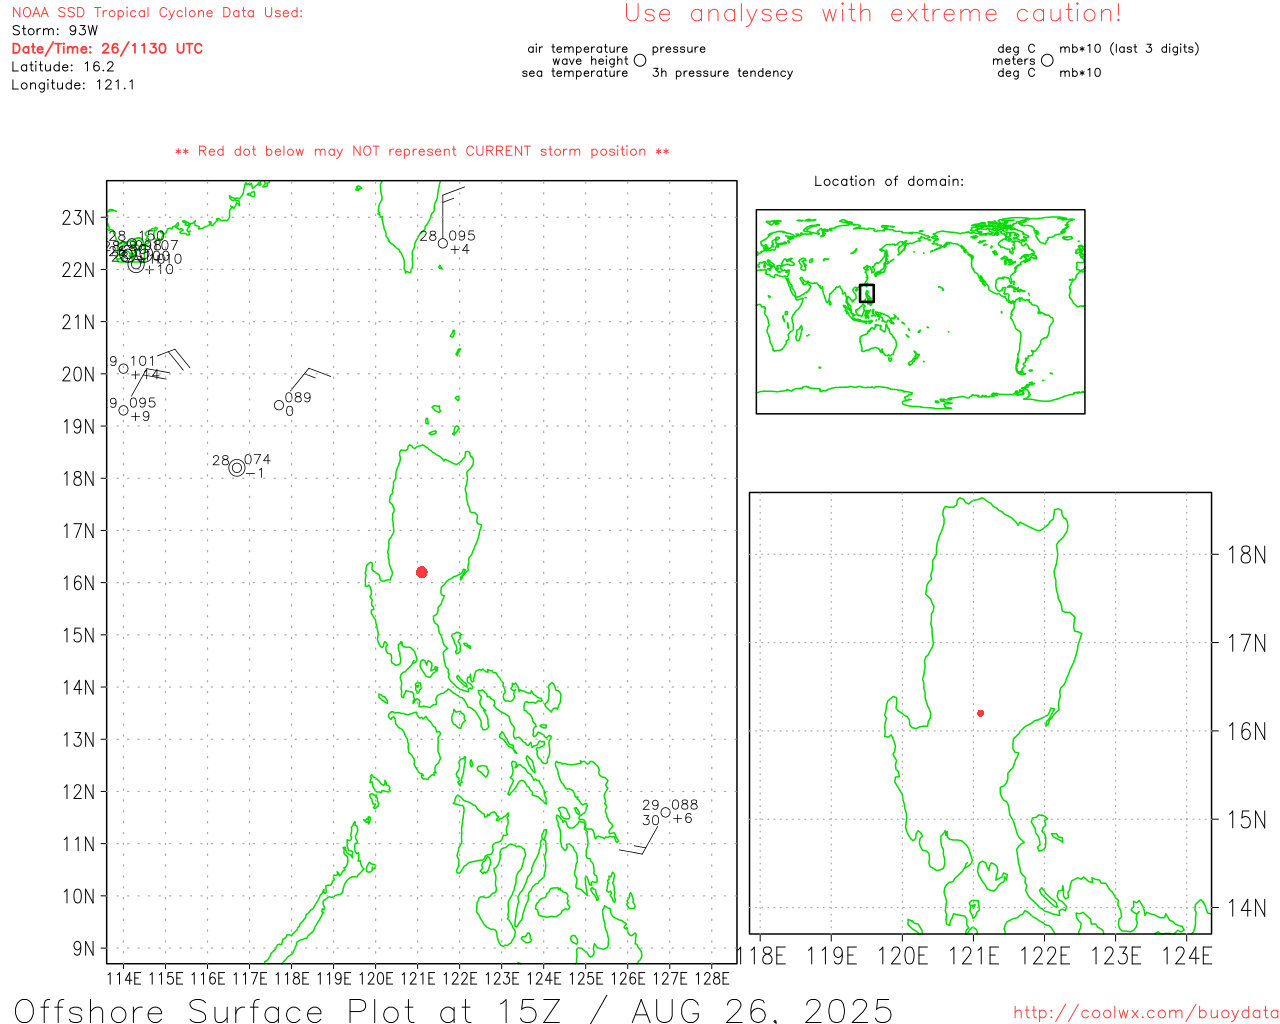This screenshot has height=1024, width=1280.
Task: Click 'NOAA SSD Tropical Cyclone Data Used:' heading
Action: pos(157,13)
